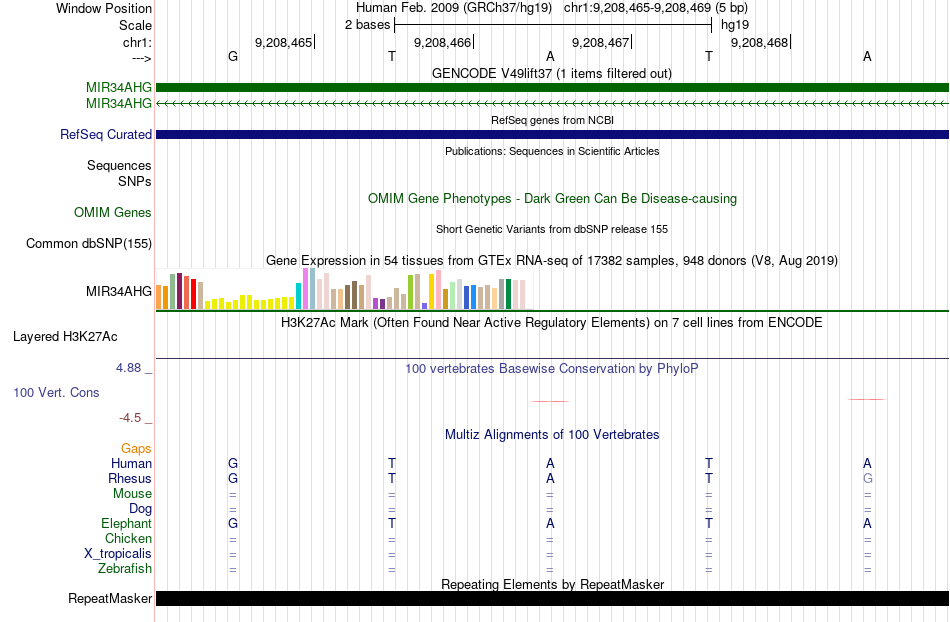Viewport: 950px width, 622px height.
Task: Click the Layered H3K27Ac track label
Action: (65, 337)
